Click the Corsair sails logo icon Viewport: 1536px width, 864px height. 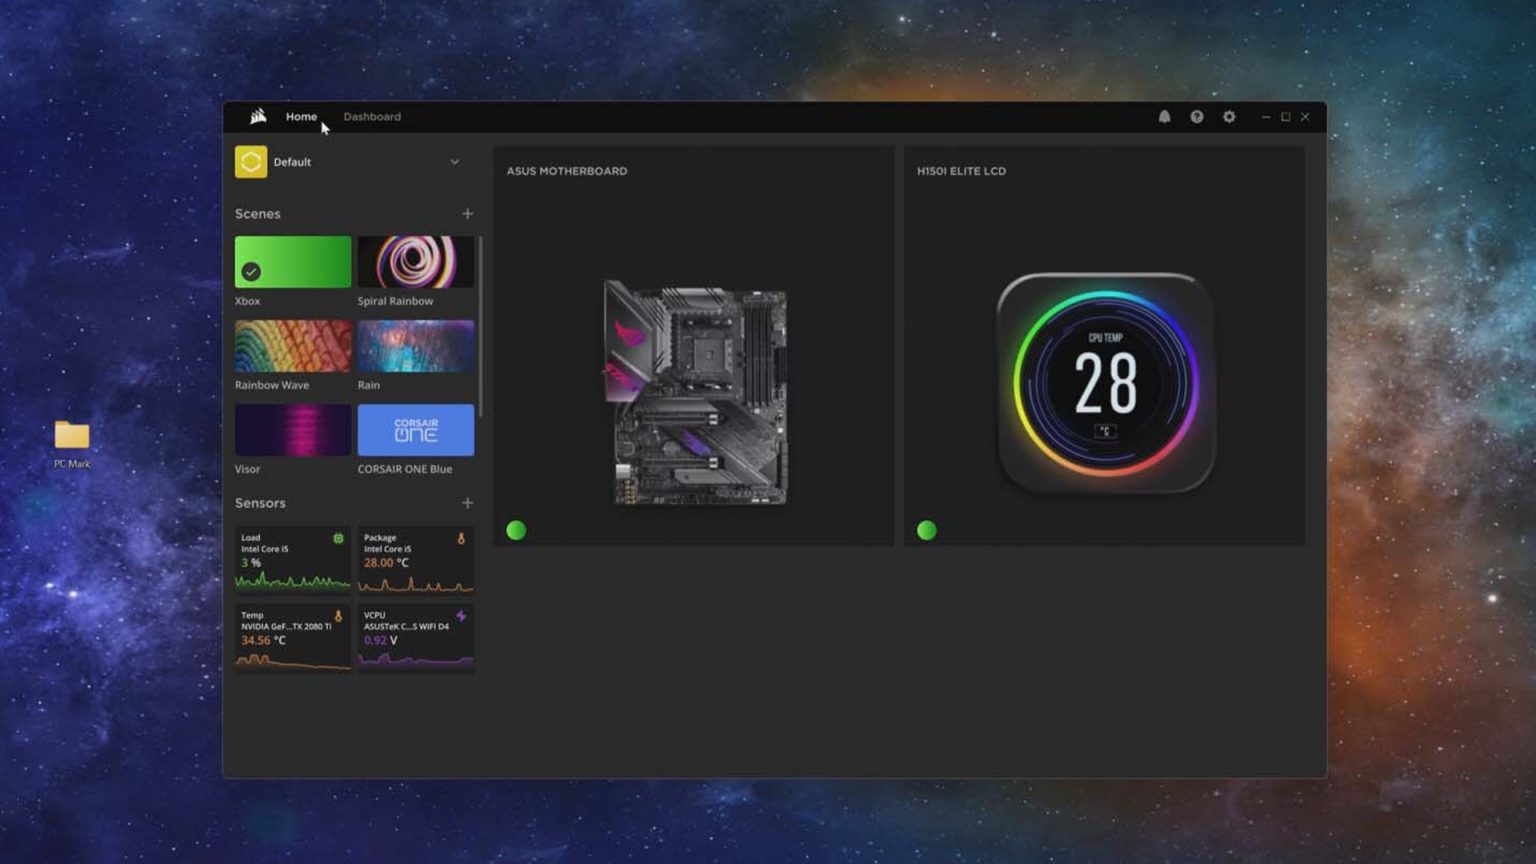258,116
